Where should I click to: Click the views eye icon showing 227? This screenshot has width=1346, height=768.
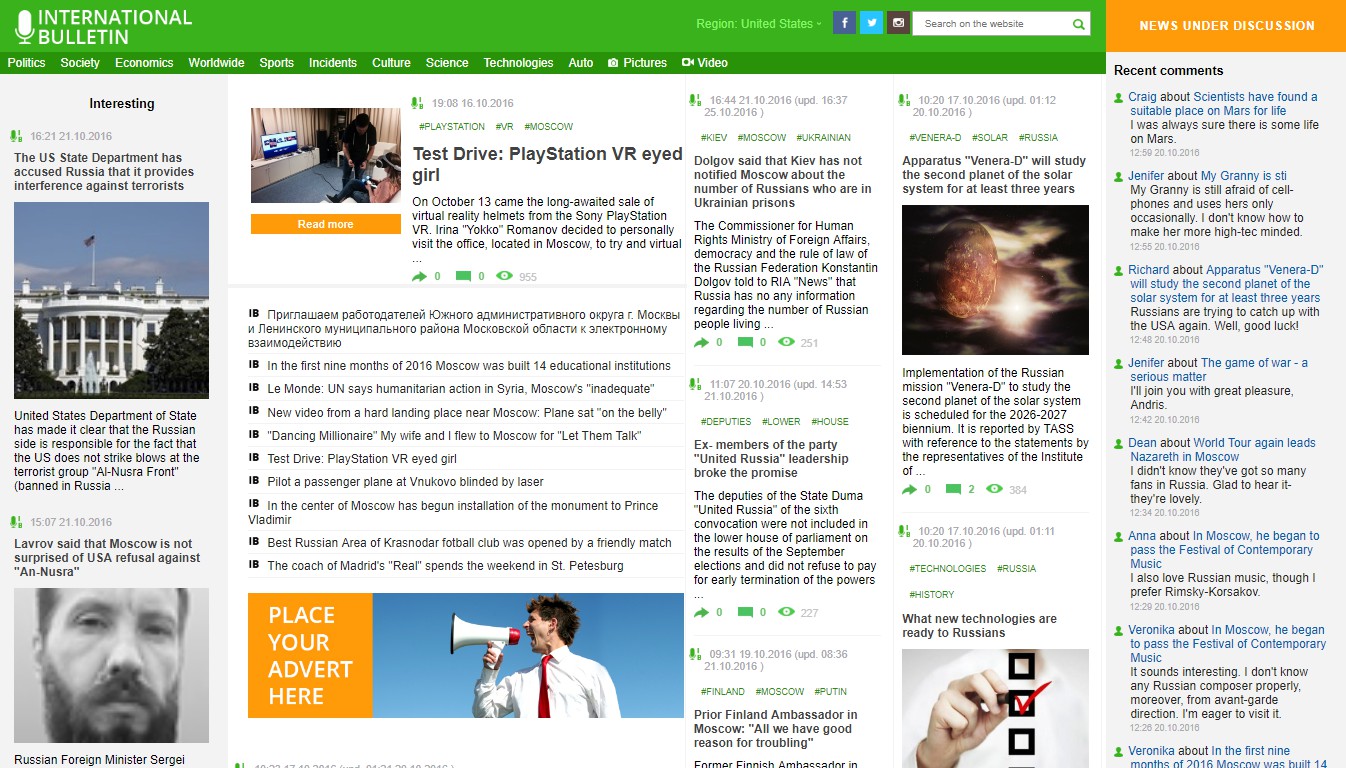(786, 612)
